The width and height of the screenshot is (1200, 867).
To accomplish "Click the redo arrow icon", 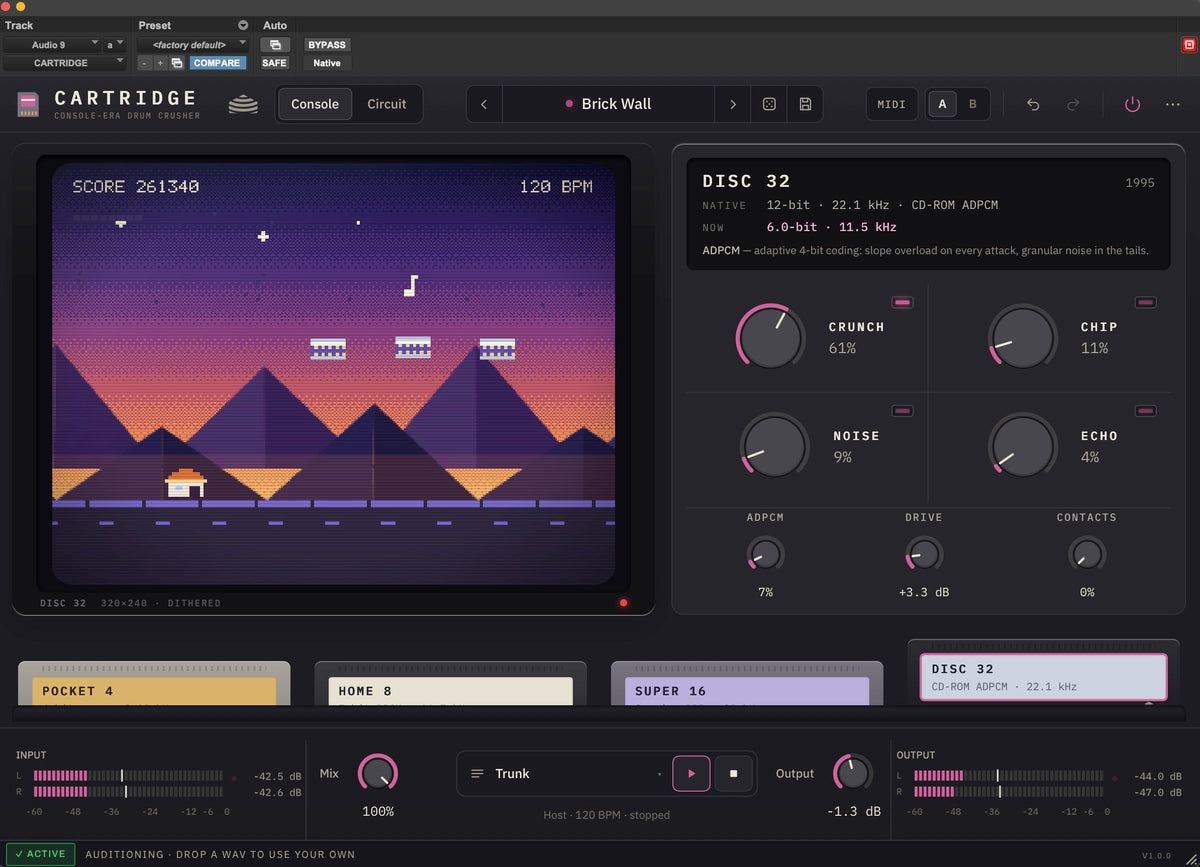I will [x=1073, y=104].
